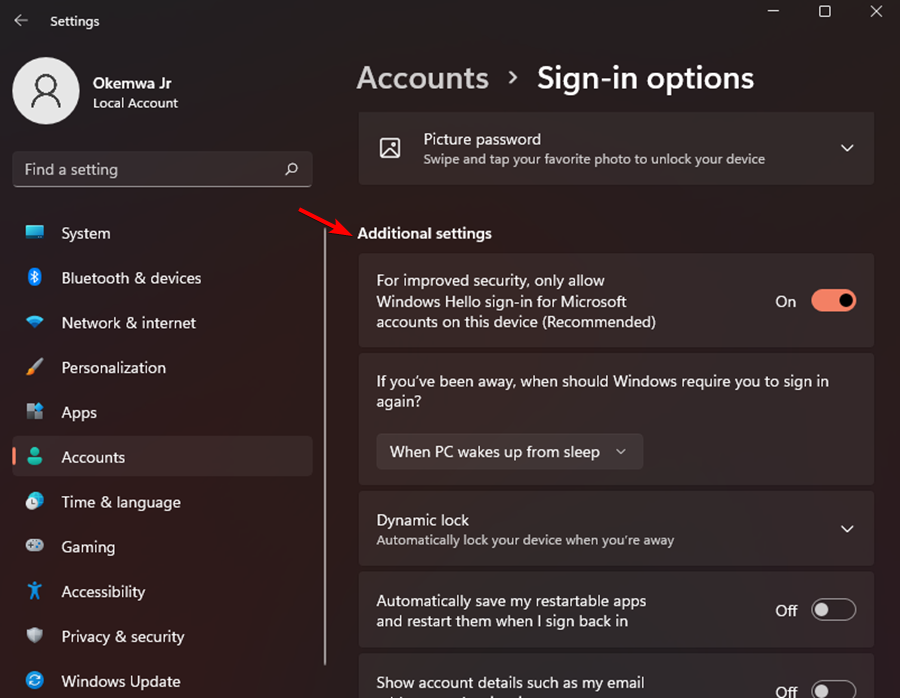Turn on show account details toggle
Screen dimensions: 900x698
[833, 690]
